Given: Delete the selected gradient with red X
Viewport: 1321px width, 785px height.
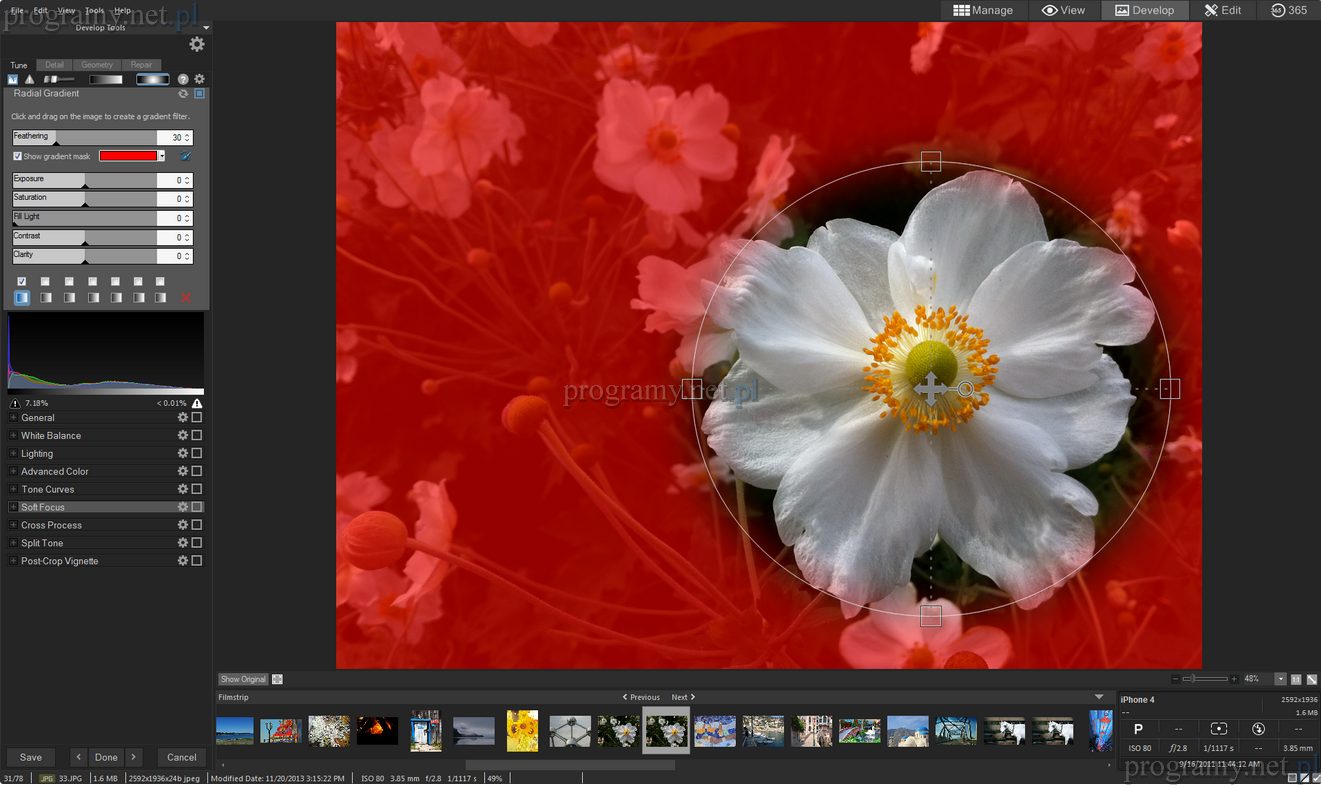Looking at the screenshot, I should pos(186,298).
